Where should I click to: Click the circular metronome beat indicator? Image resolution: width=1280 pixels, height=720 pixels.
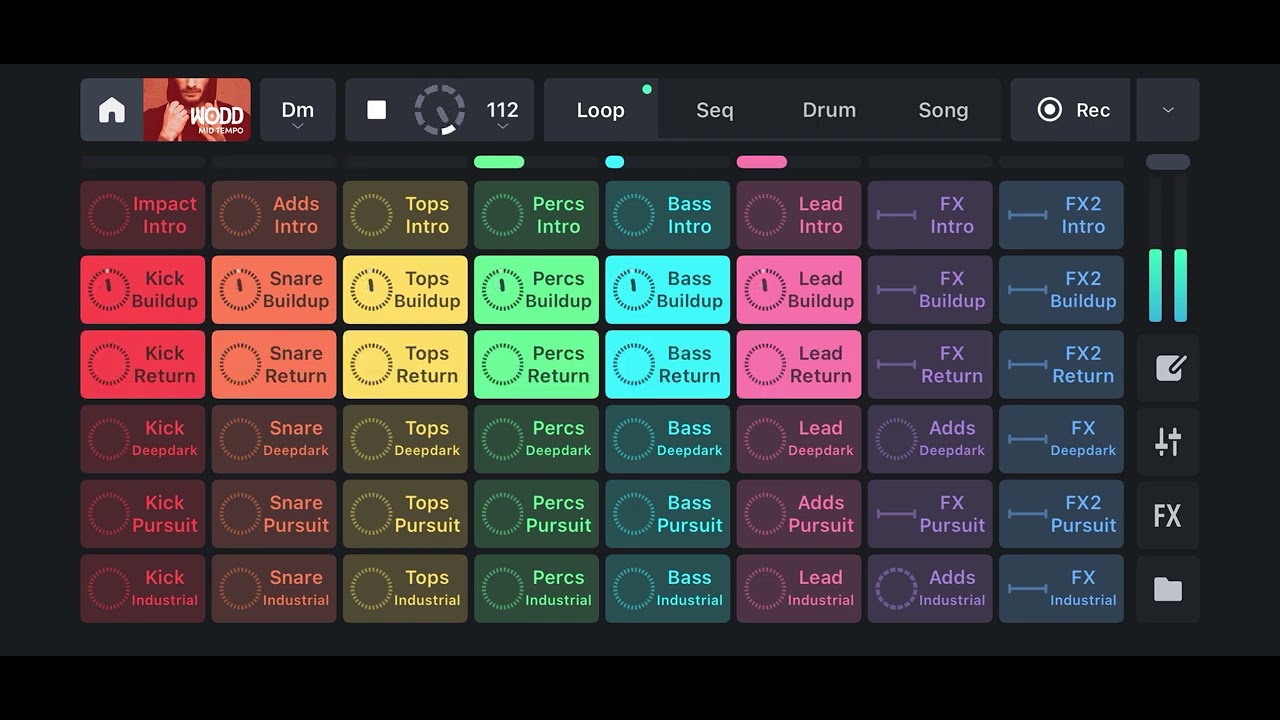[x=440, y=110]
